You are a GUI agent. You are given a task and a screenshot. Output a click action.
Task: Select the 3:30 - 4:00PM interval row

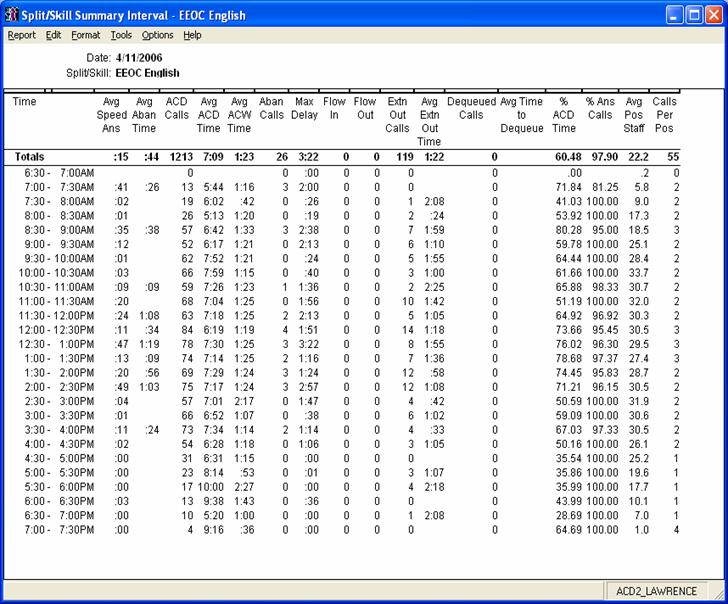click(x=341, y=430)
